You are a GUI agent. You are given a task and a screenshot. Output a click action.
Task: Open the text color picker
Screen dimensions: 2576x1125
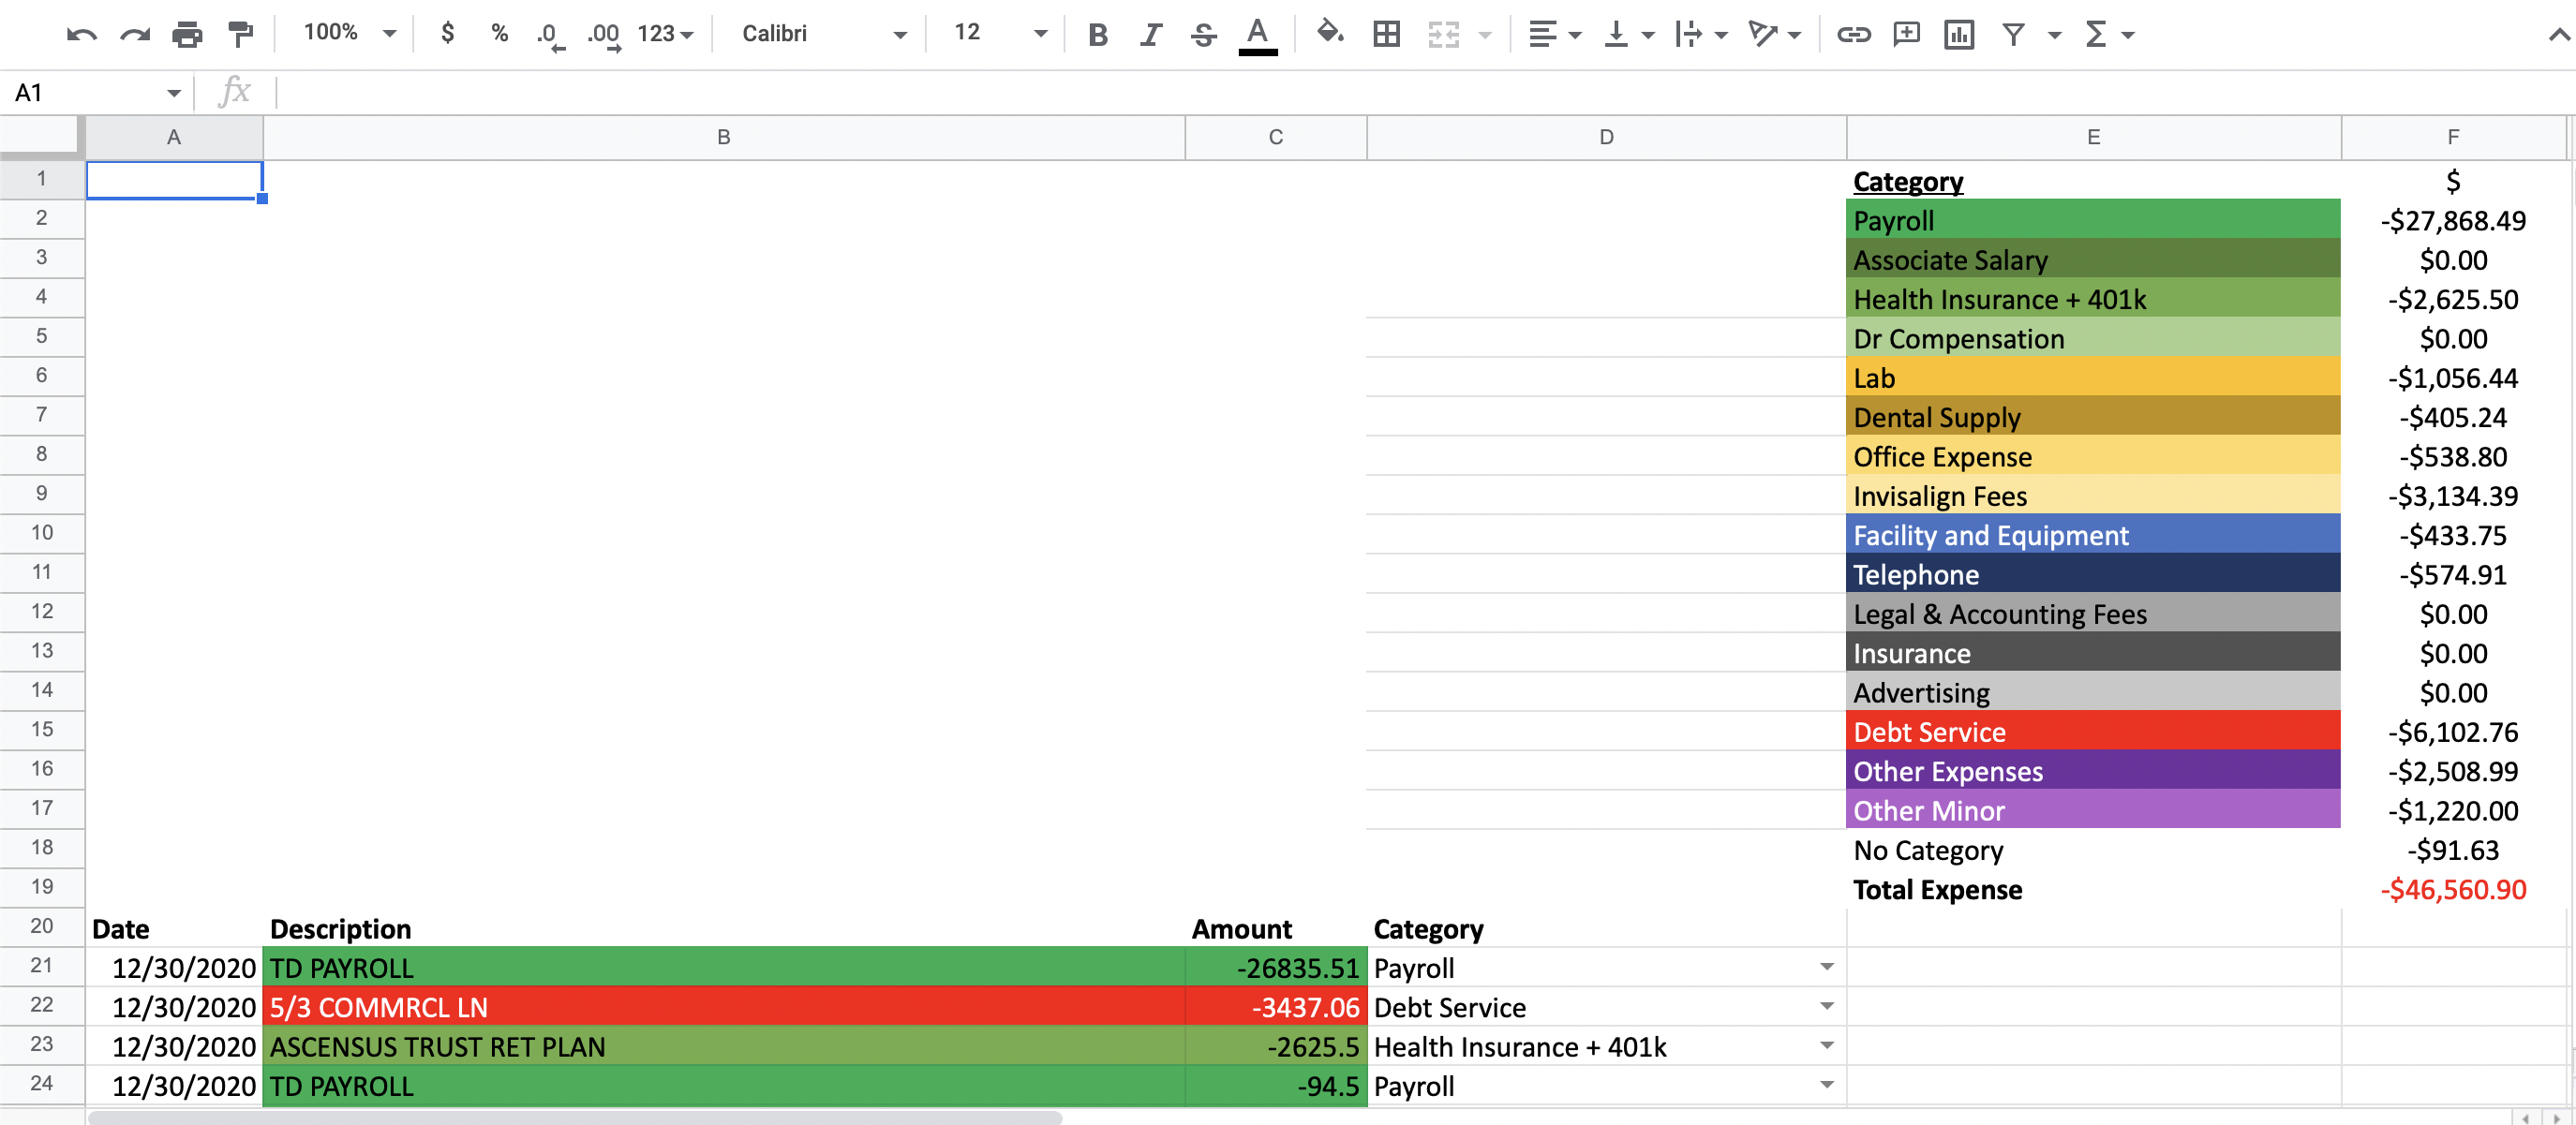1257,35
